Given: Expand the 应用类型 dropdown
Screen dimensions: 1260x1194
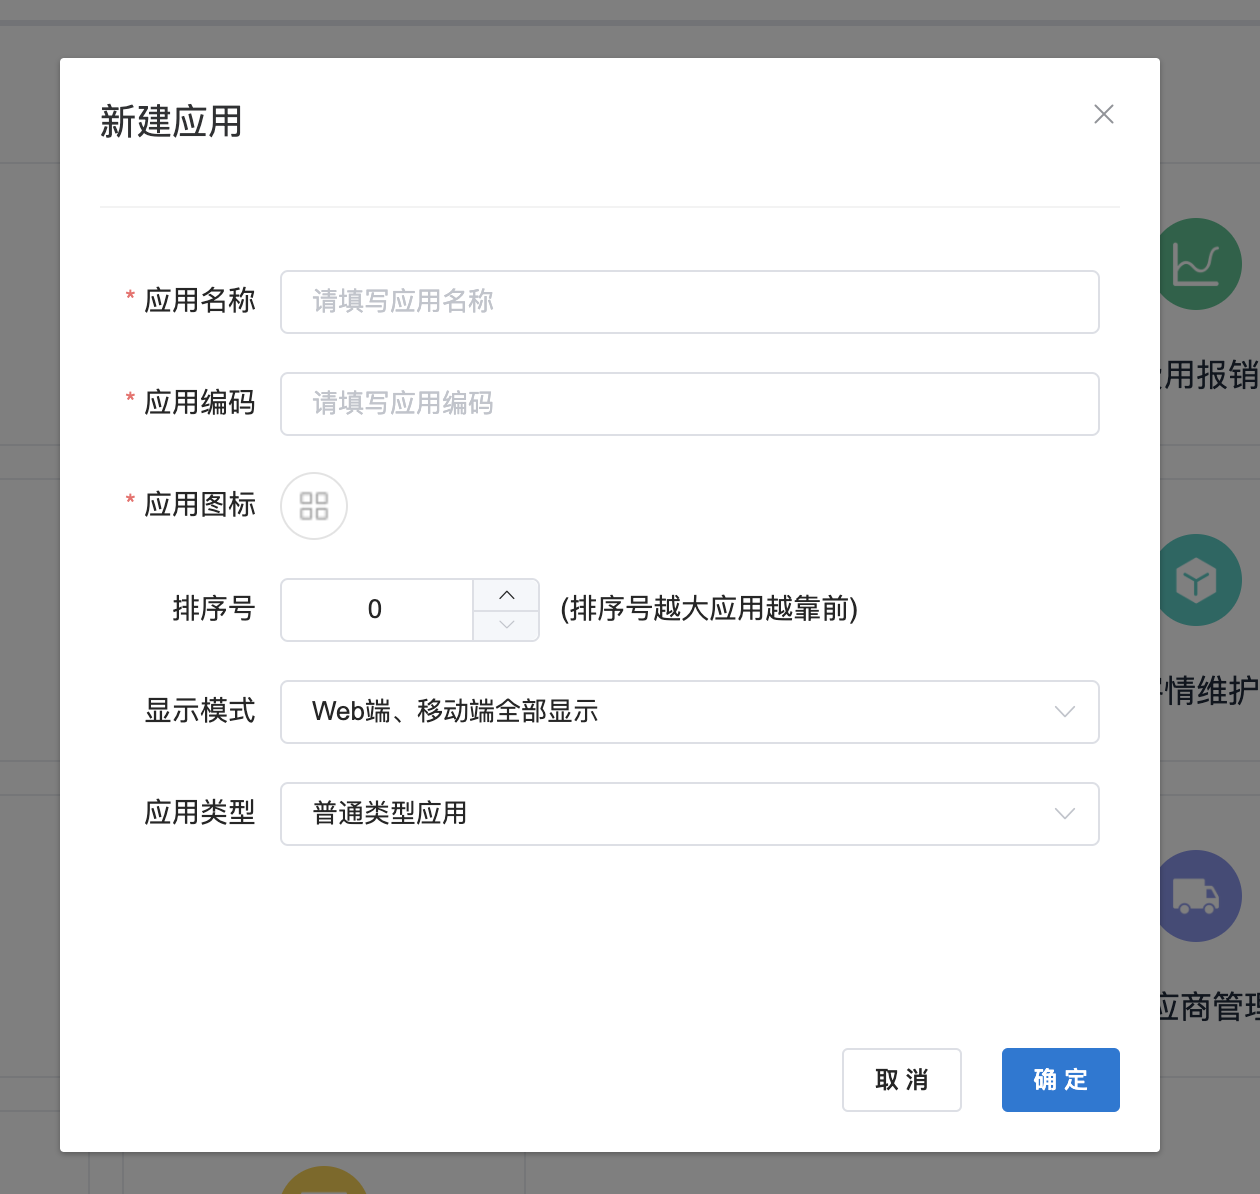Looking at the screenshot, I should point(690,814).
